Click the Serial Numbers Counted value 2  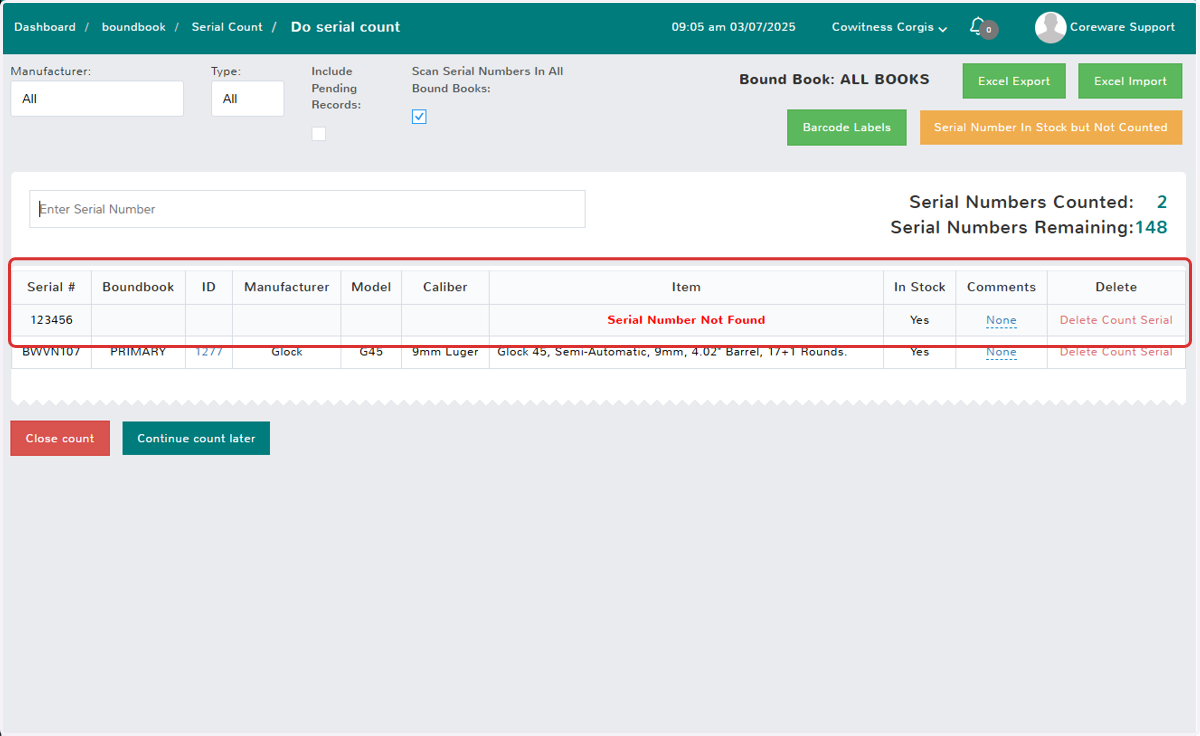[x=1162, y=202]
